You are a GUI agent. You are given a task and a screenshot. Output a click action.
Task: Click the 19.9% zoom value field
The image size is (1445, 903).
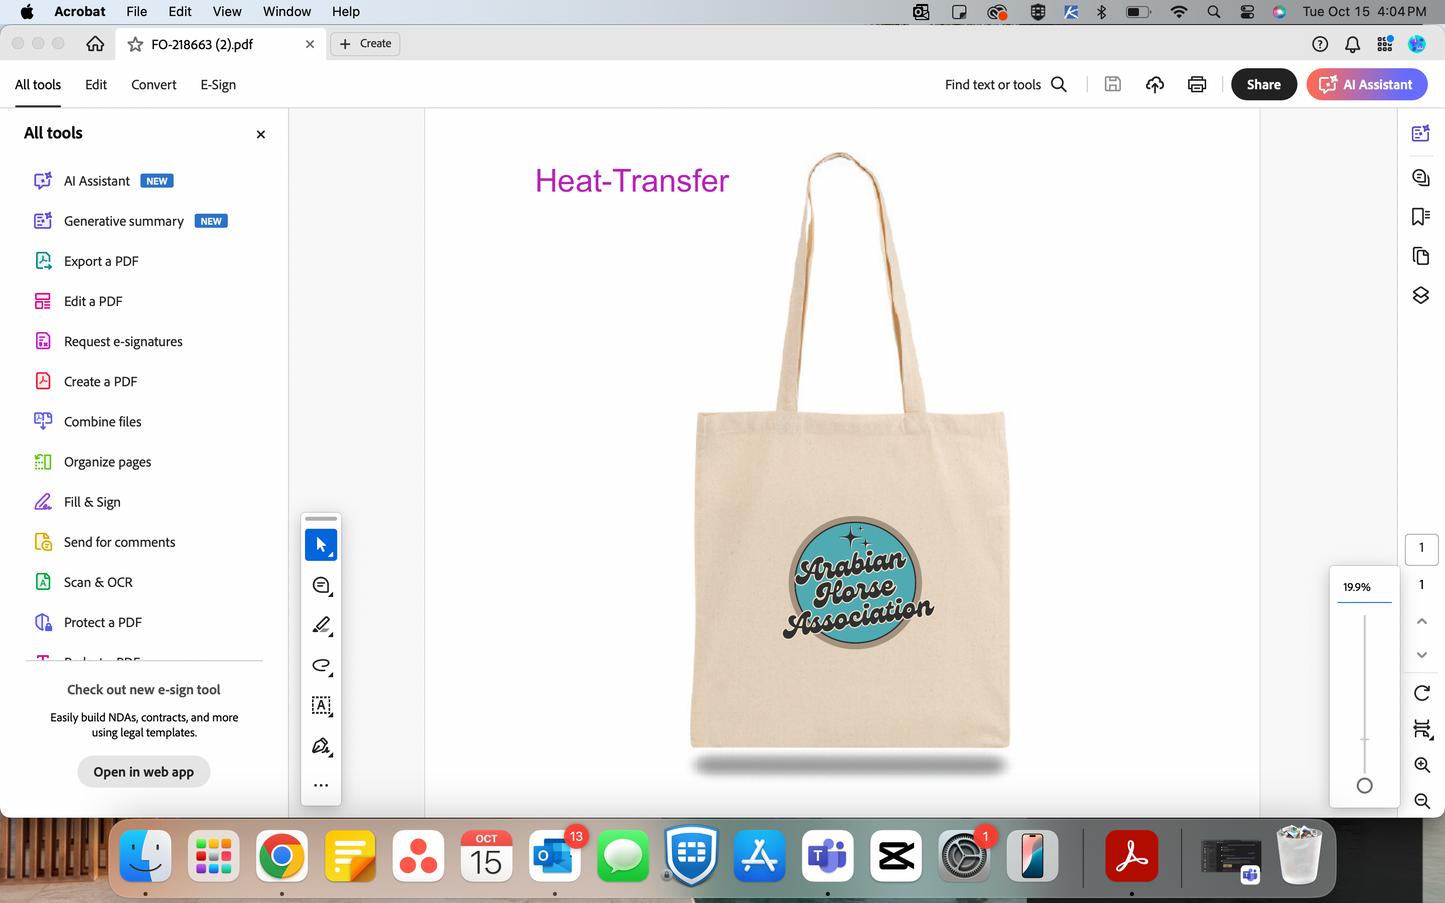tap(1364, 587)
